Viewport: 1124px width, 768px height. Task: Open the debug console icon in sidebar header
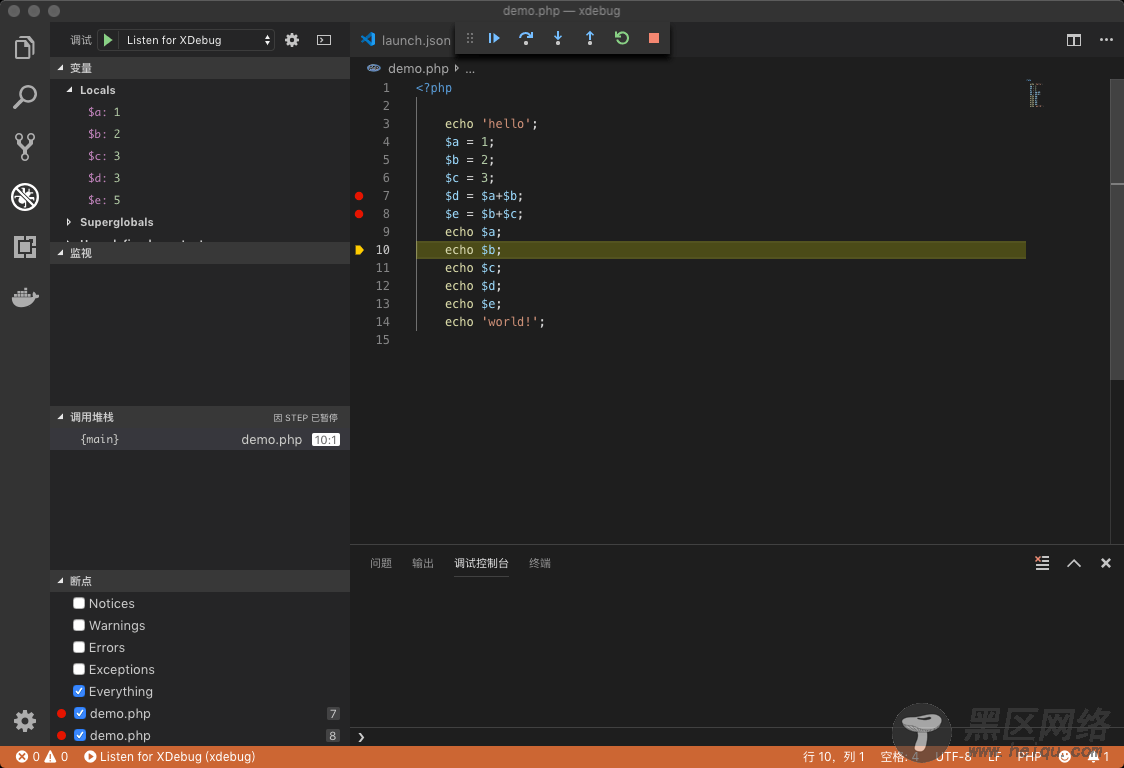pos(324,40)
